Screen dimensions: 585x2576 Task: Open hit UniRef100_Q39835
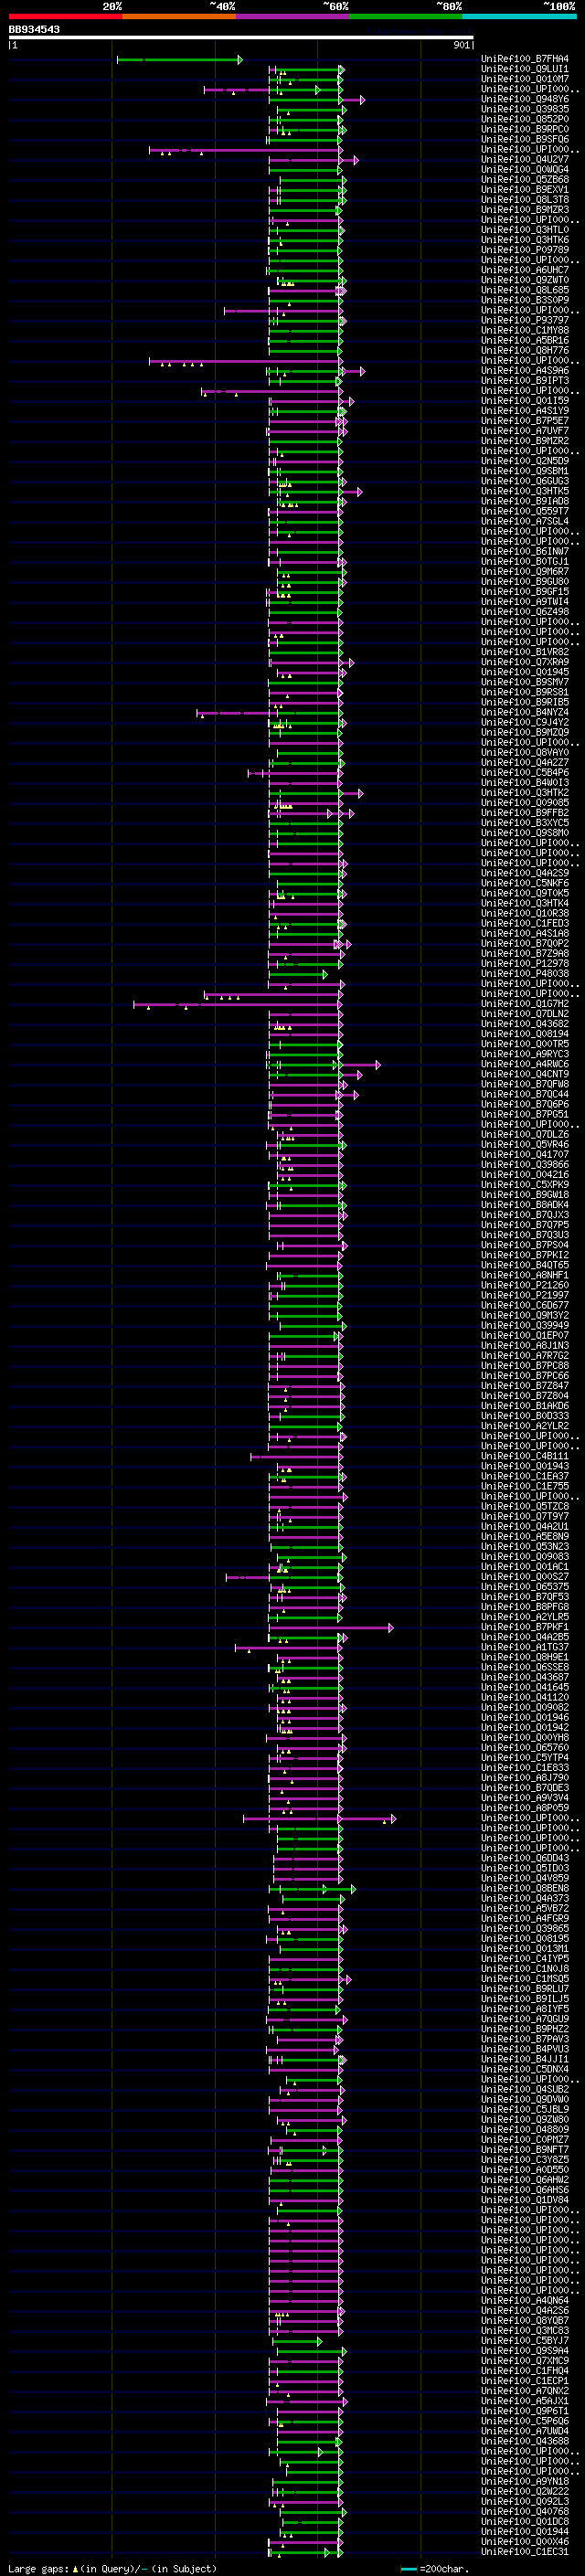(524, 109)
